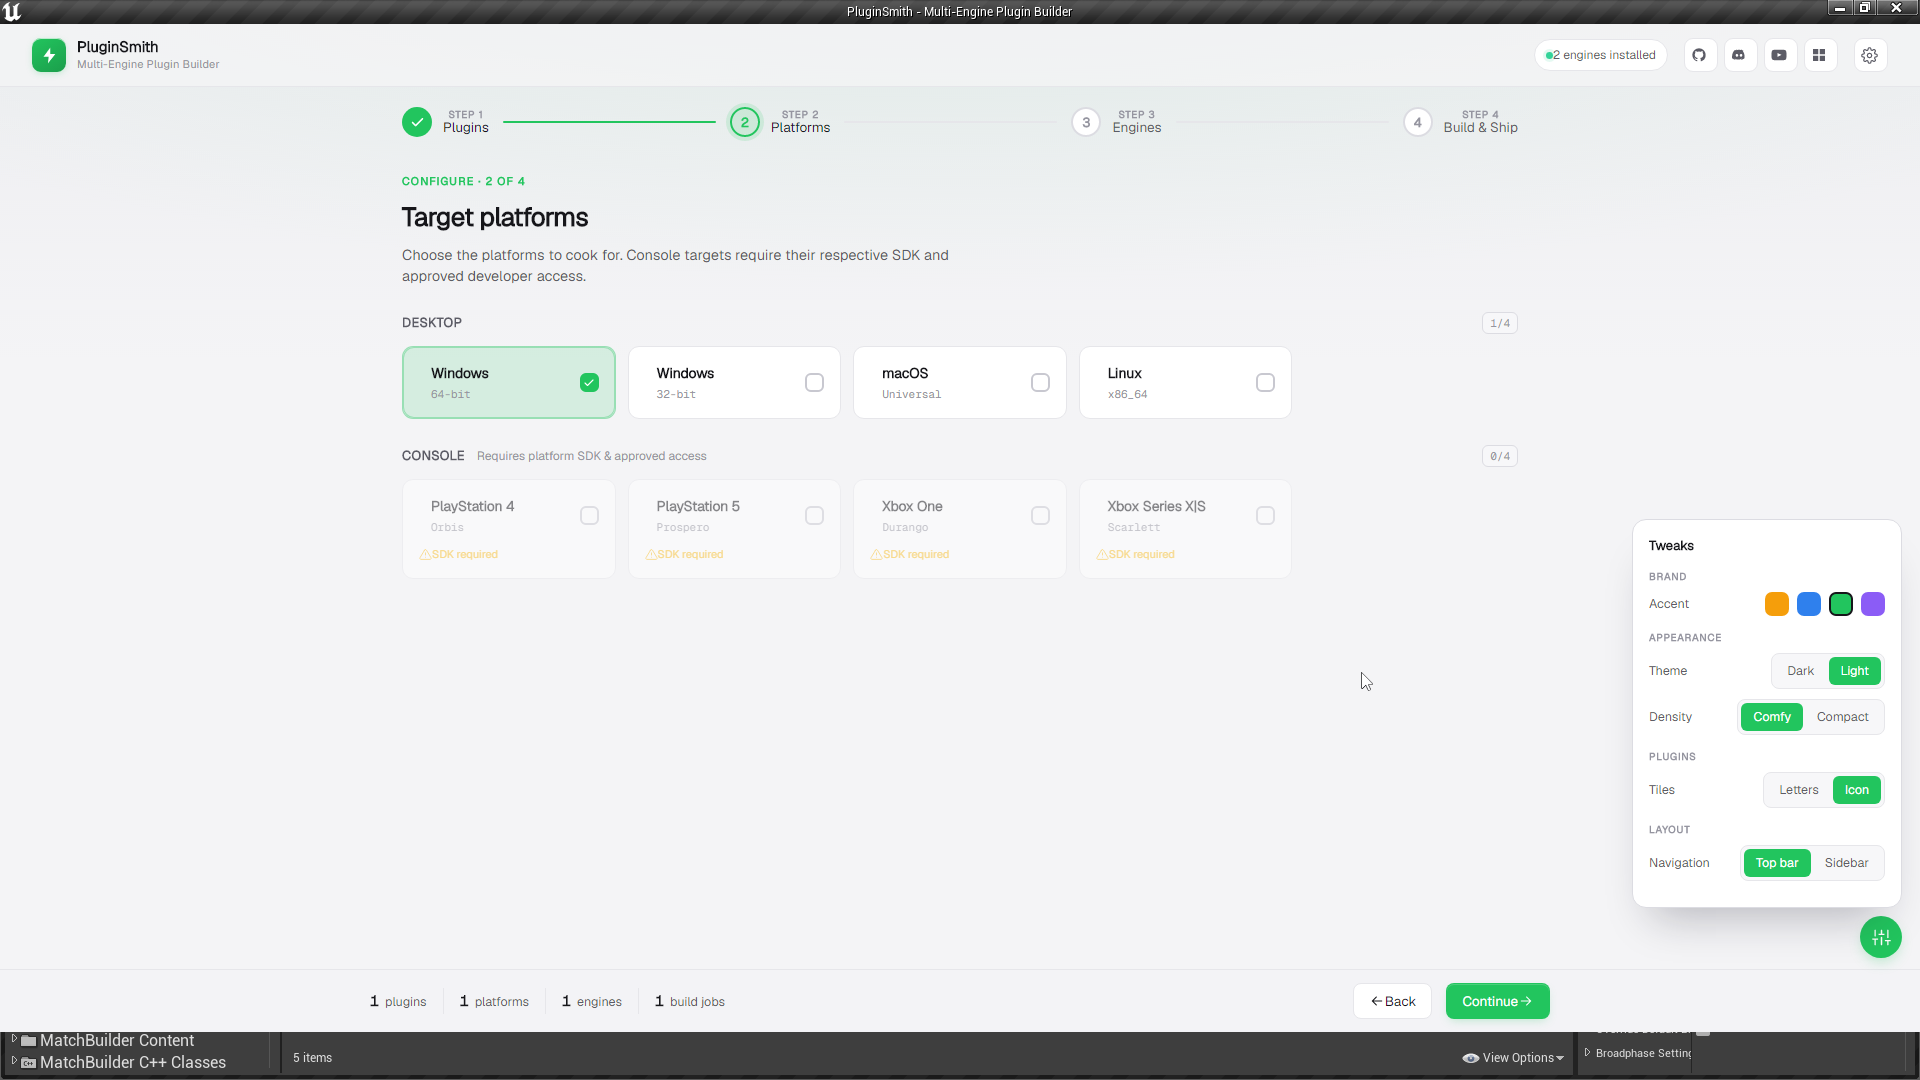Check the macOS Universal checkbox
1920x1080 pixels.
pyautogui.click(x=1040, y=382)
